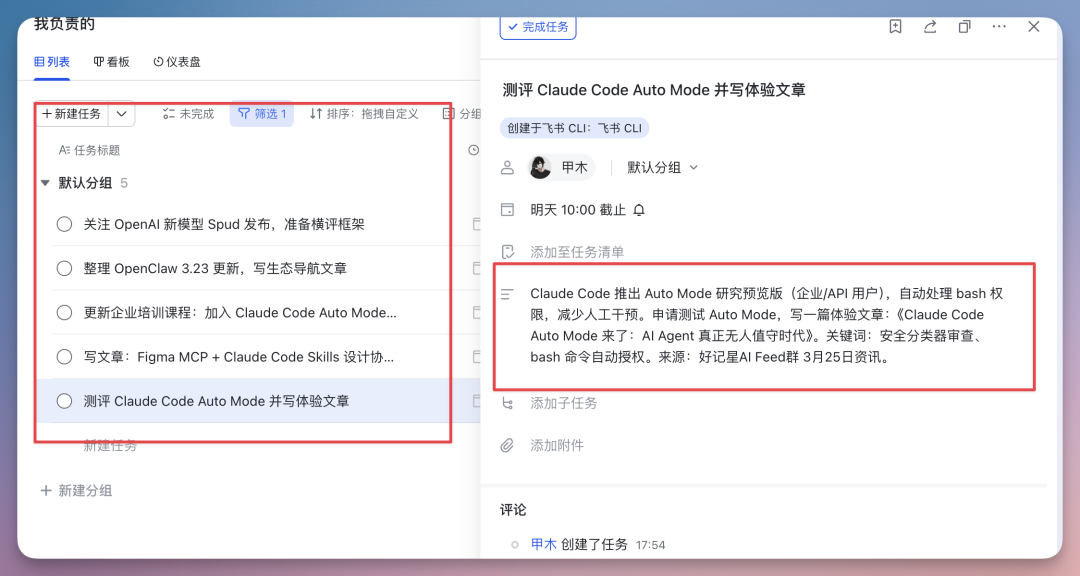The height and width of the screenshot is (576, 1080).
Task: Open the 新建任务 dropdown arrow
Action: click(x=121, y=114)
